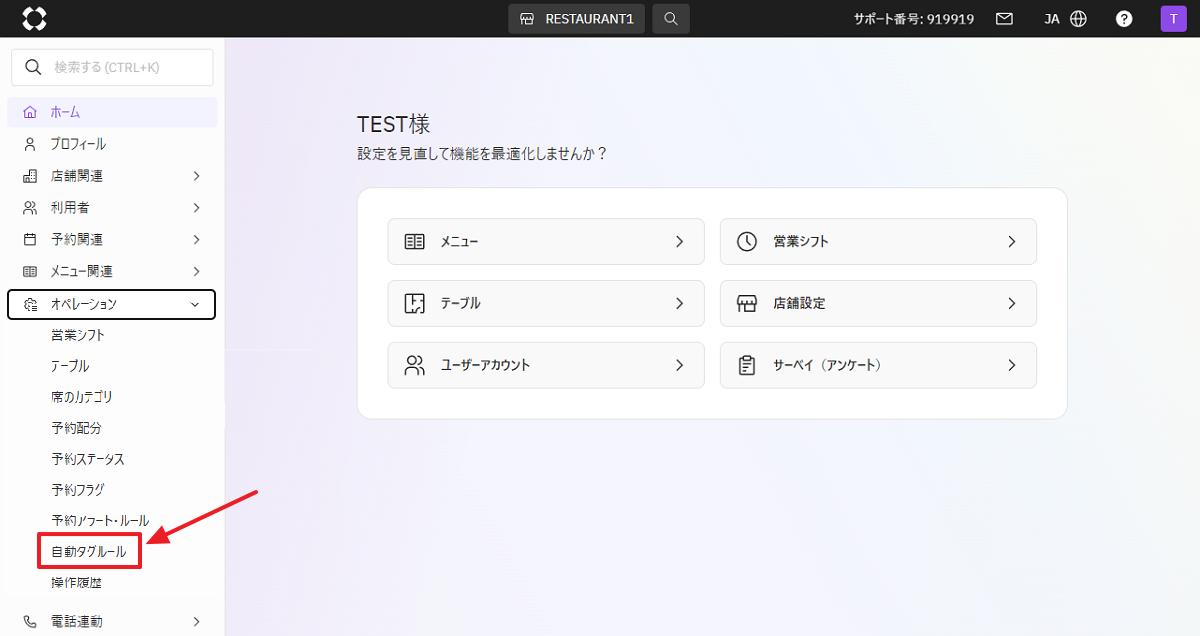Image resolution: width=1200 pixels, height=636 pixels.
Task: Click the 店舗関連 building icon
Action: pyautogui.click(x=30, y=176)
